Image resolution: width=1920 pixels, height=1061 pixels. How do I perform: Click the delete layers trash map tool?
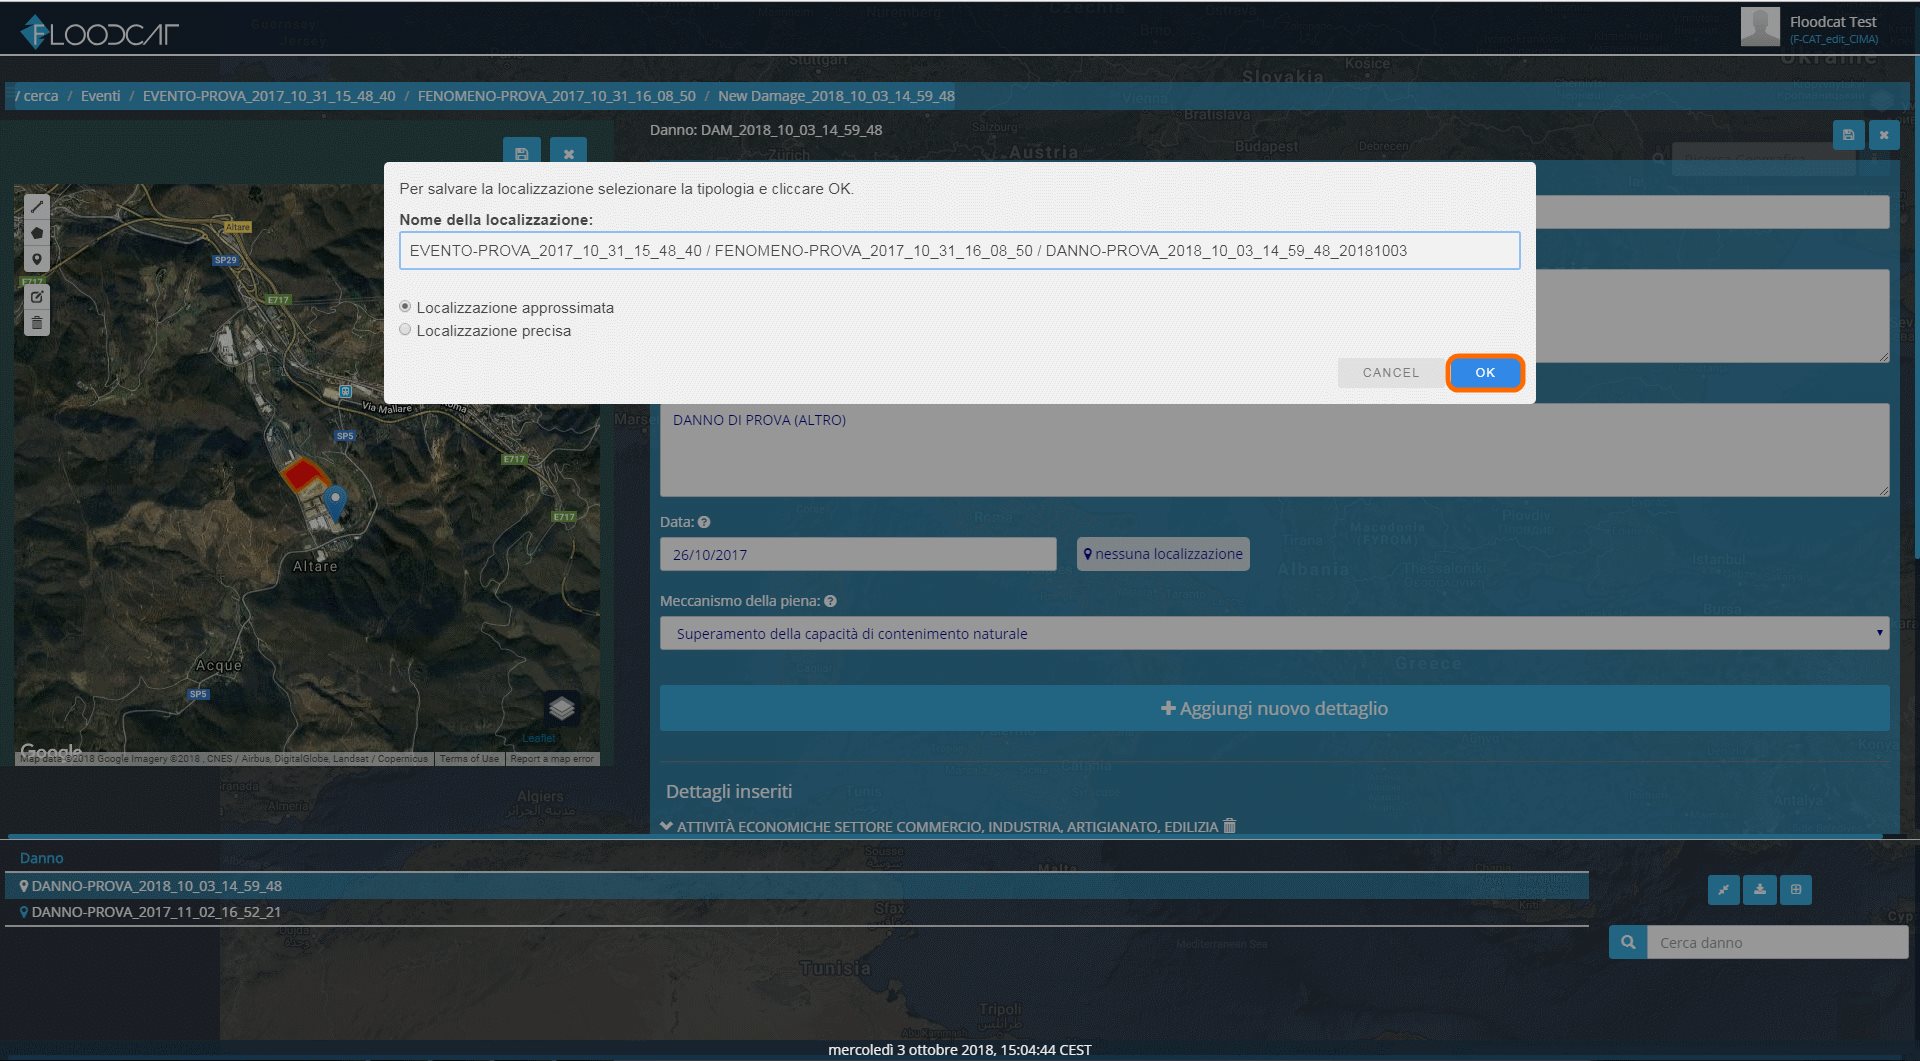click(37, 323)
